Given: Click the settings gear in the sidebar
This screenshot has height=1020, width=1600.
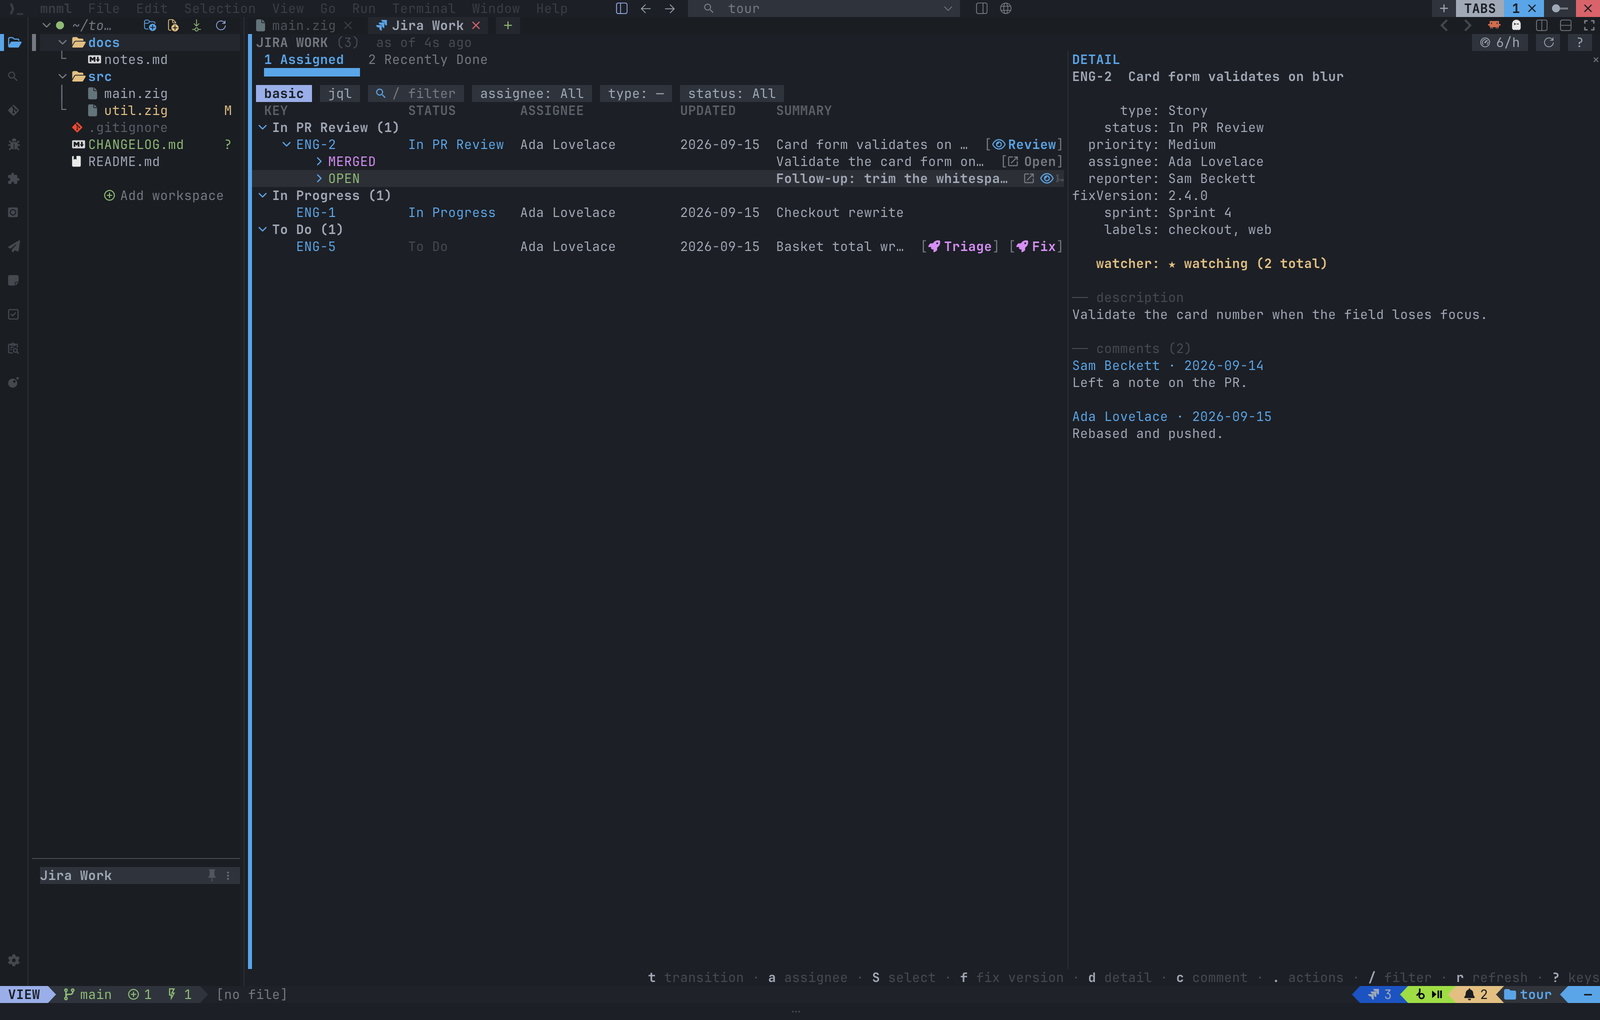Looking at the screenshot, I should click(13, 960).
